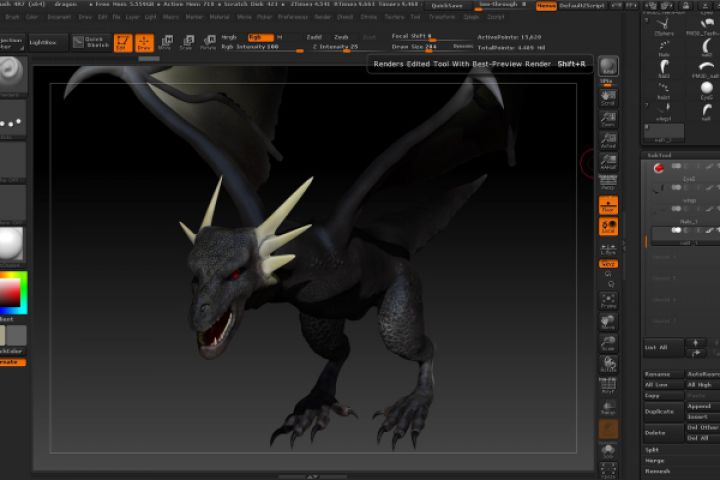Select the Zoom canvas tool

(607, 120)
